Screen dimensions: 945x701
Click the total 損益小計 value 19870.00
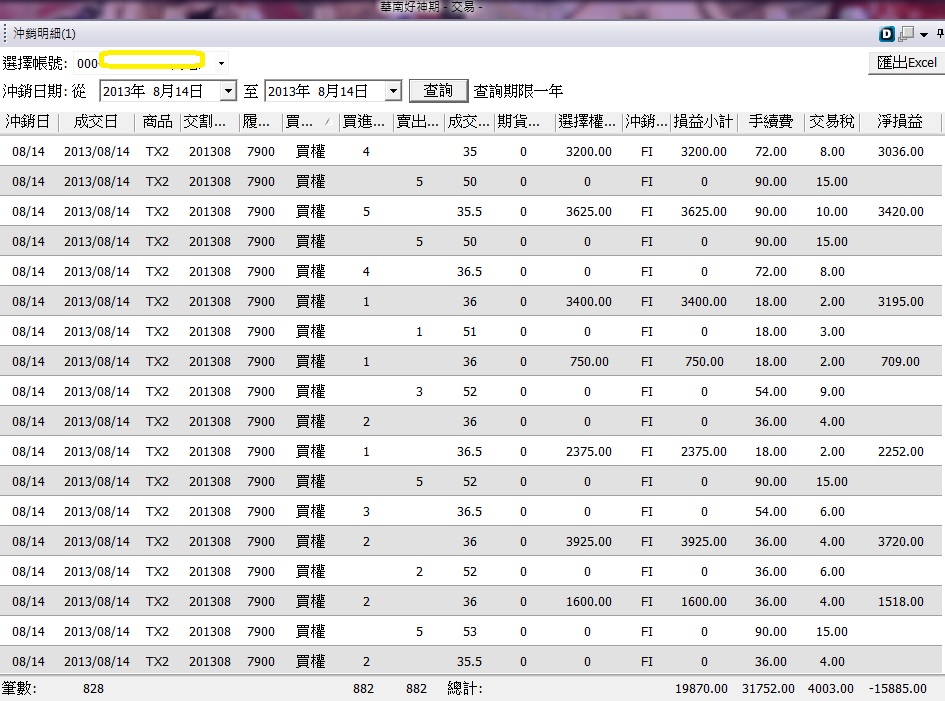click(701, 688)
